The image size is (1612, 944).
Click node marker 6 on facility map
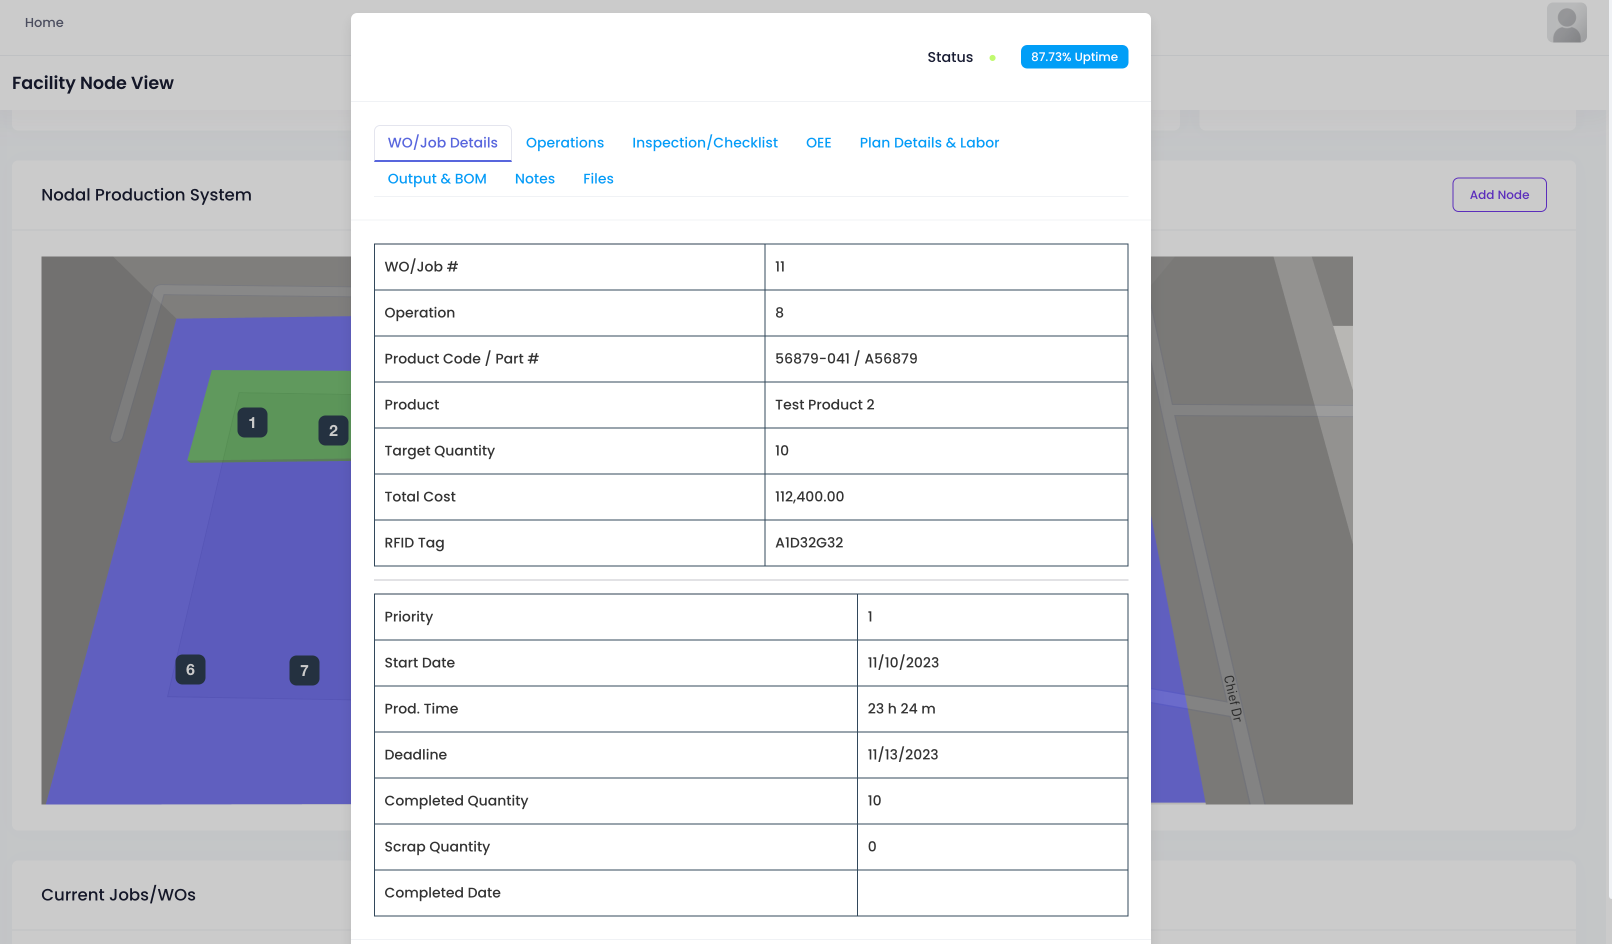pos(190,670)
